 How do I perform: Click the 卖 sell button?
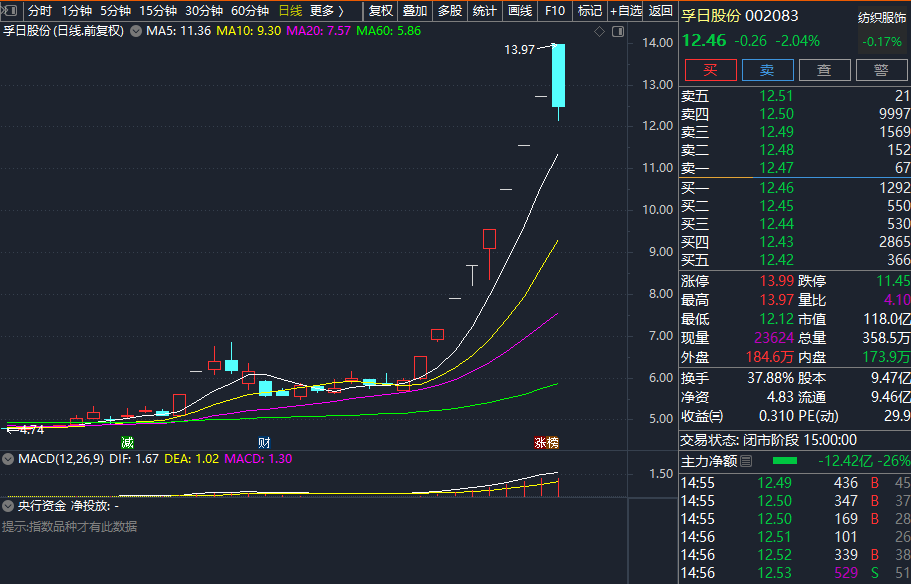pos(767,69)
